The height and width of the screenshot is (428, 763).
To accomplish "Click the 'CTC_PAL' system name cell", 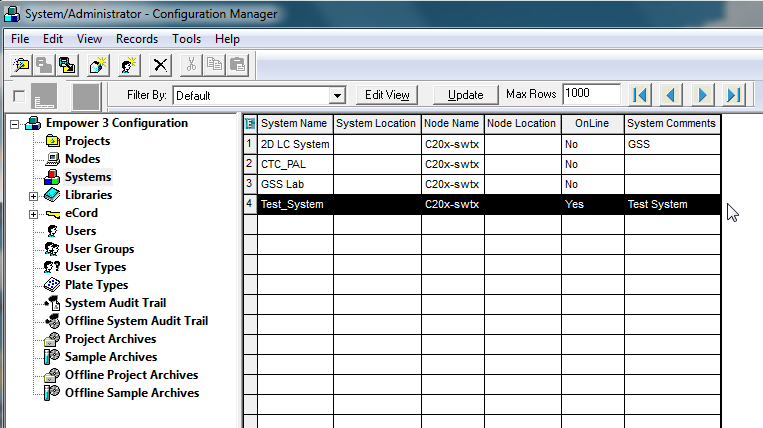I will [295, 164].
